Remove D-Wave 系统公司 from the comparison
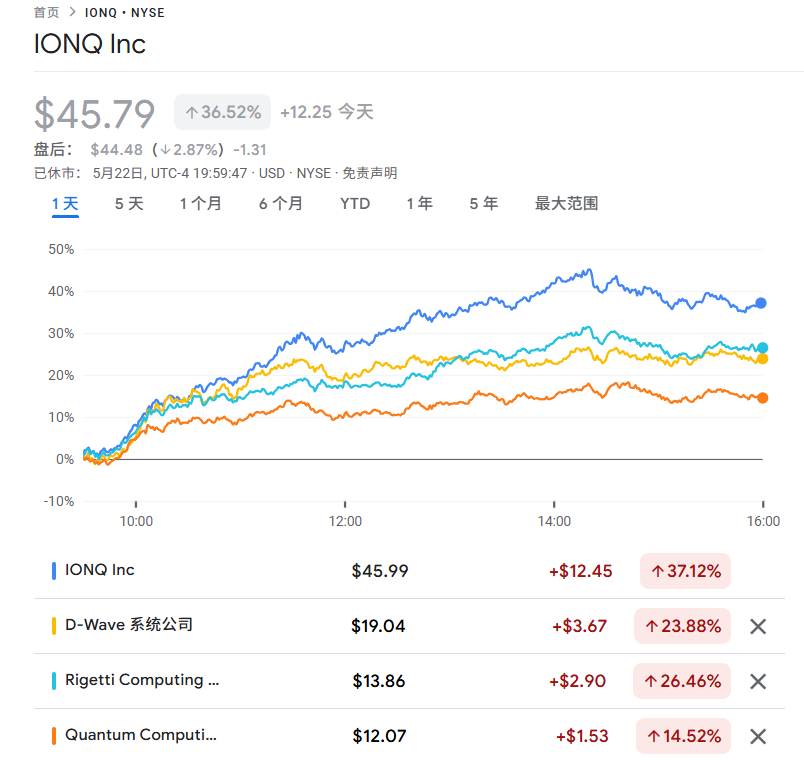Screen dimensions: 804x760 click(x=758, y=625)
